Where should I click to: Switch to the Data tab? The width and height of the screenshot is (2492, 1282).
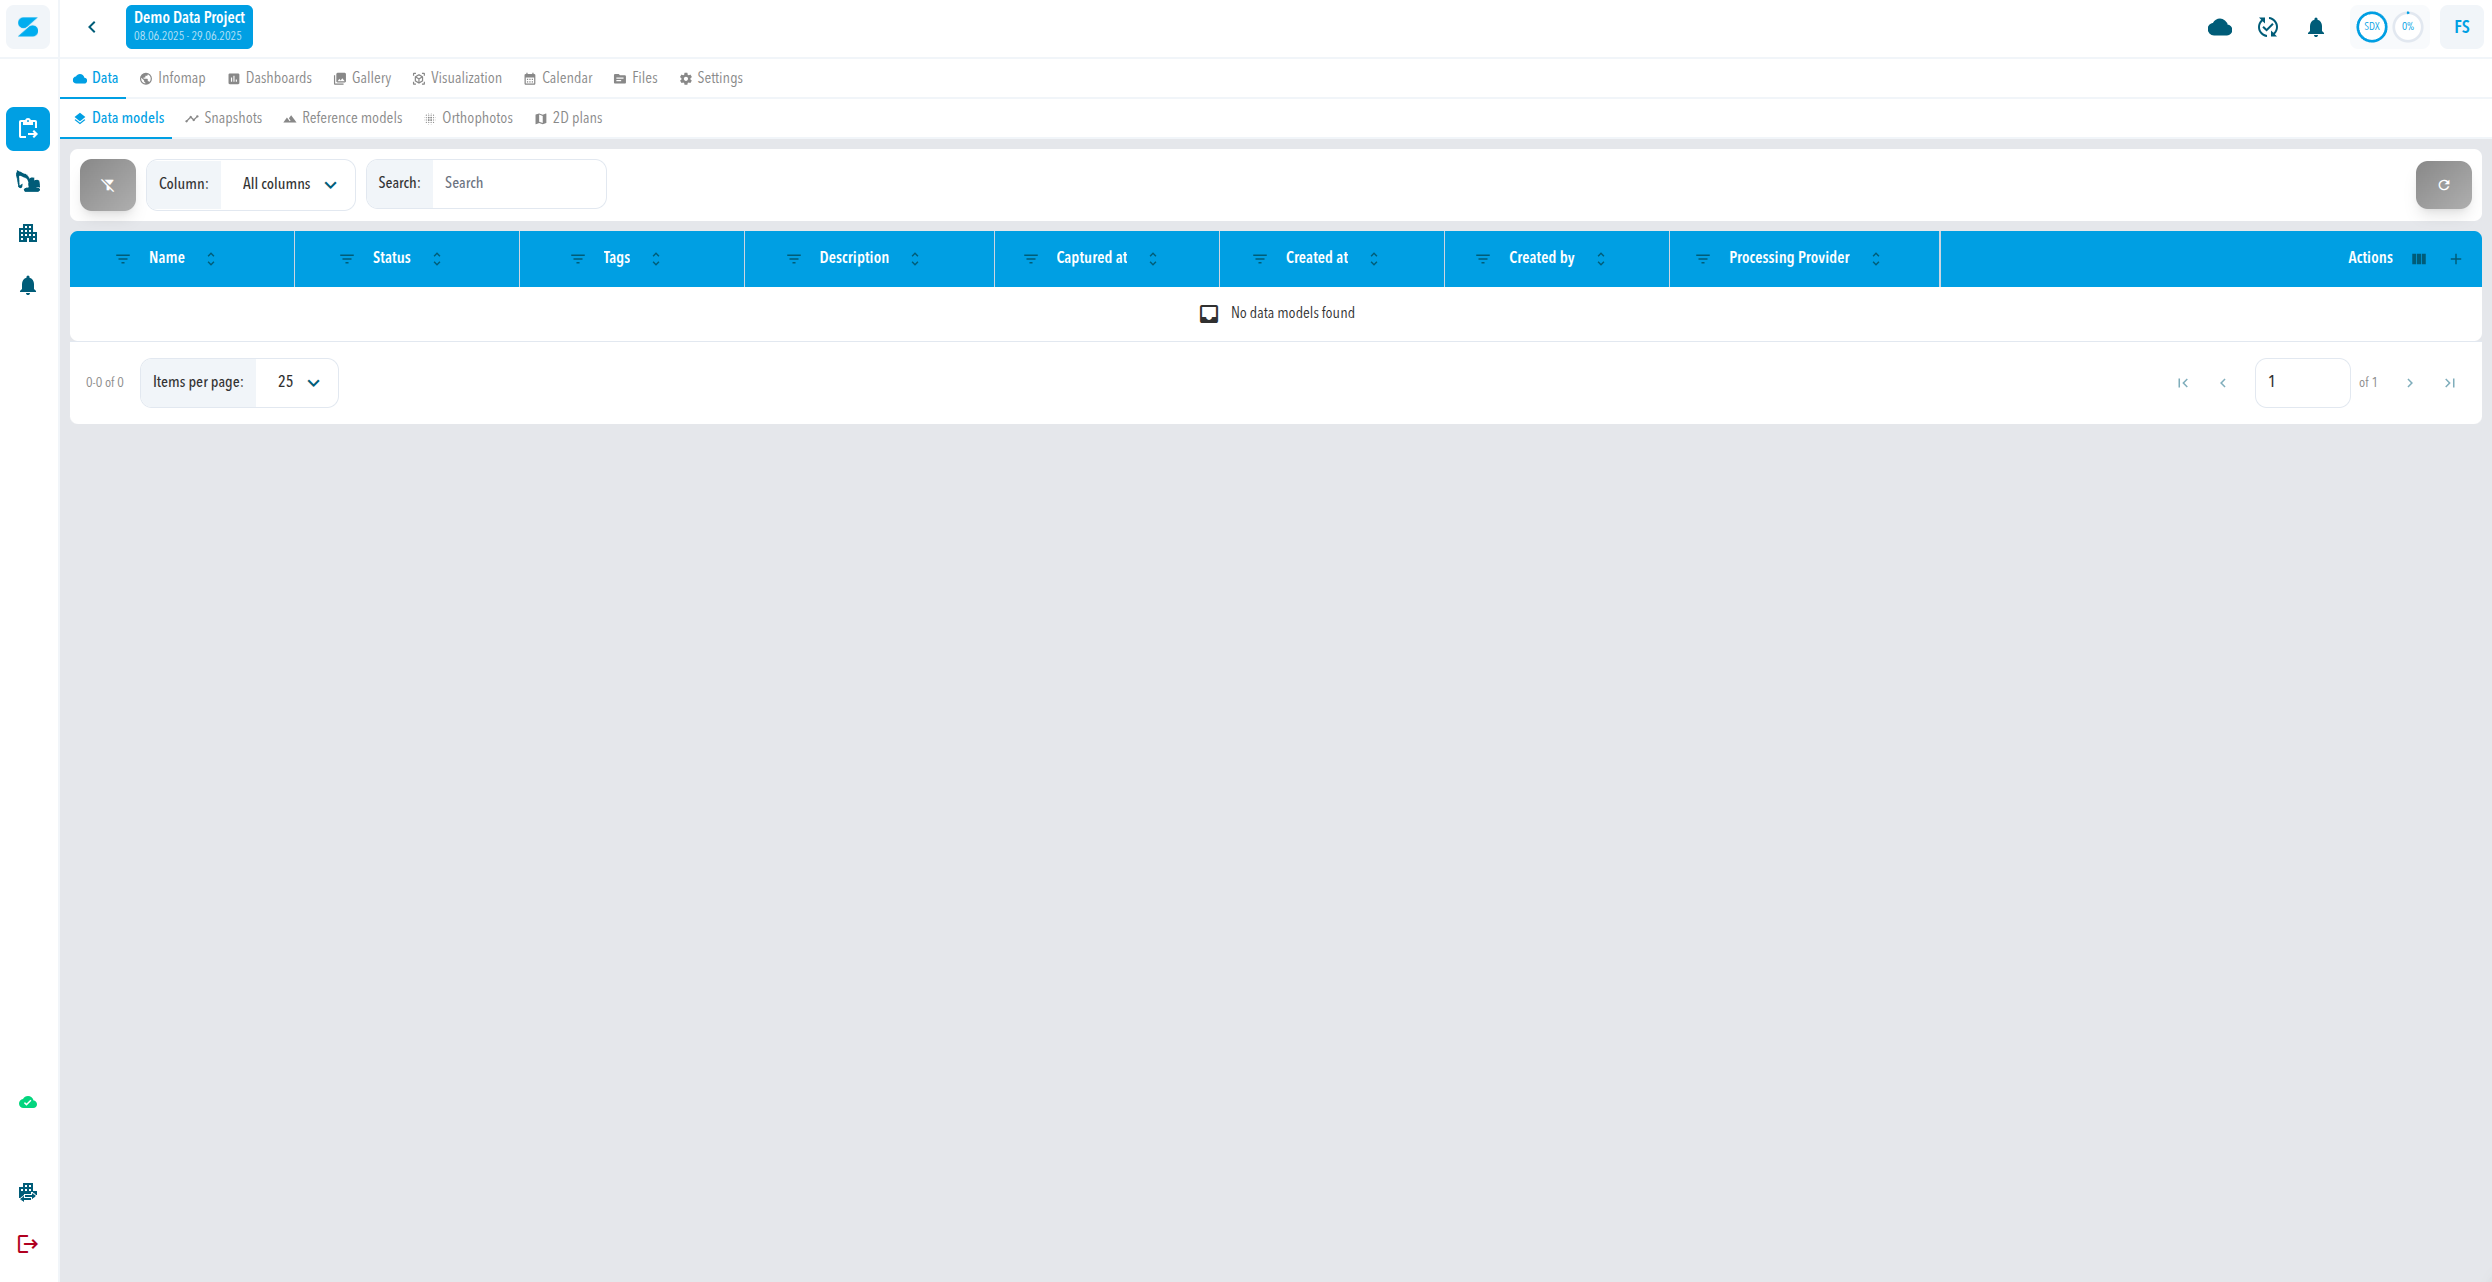click(95, 78)
